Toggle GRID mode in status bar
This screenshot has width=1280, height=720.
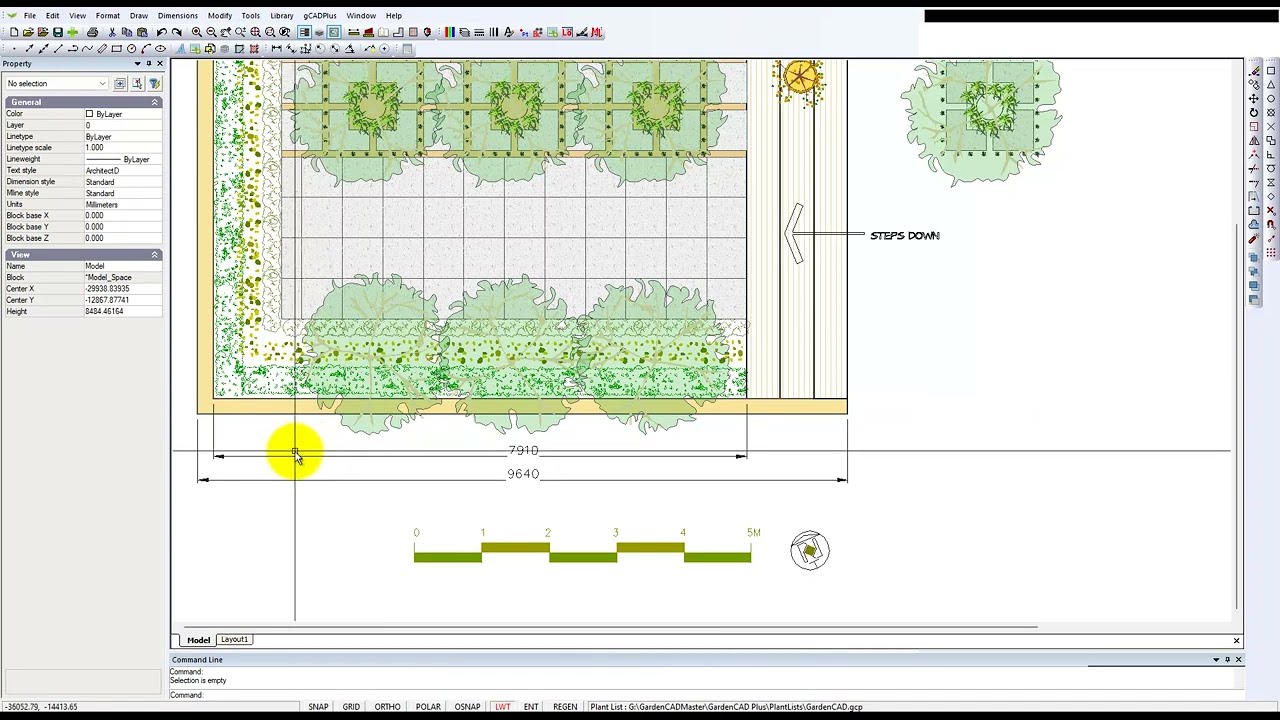coord(351,707)
